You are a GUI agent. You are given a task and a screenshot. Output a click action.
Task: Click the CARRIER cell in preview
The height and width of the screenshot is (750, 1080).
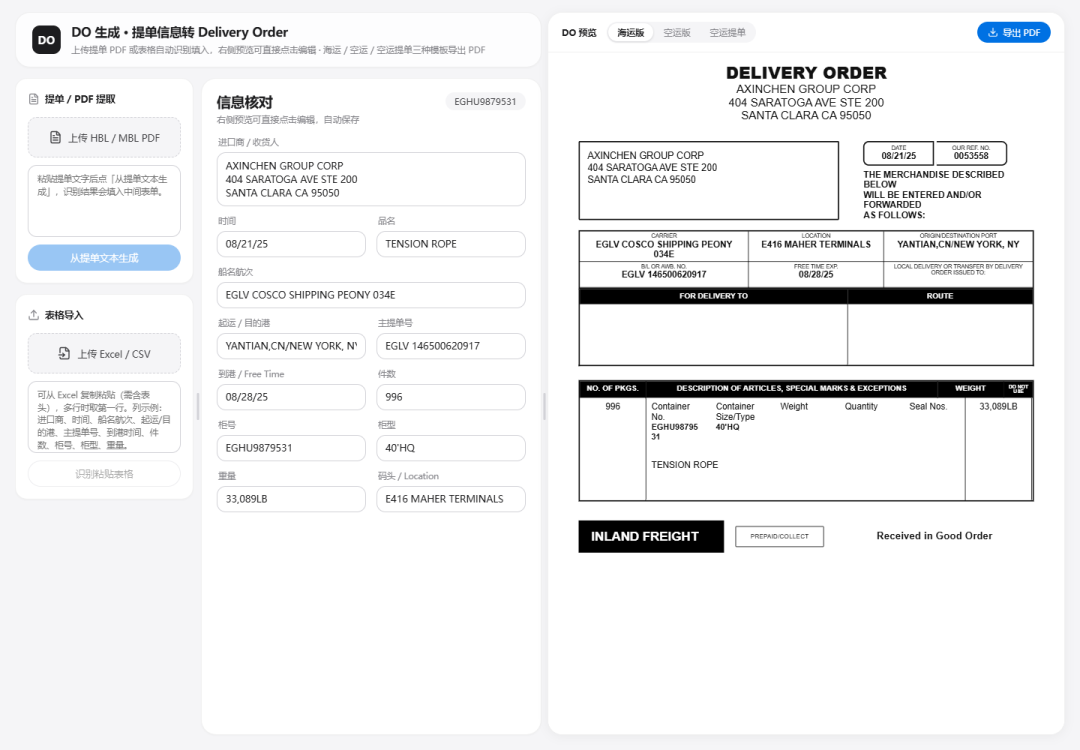(664, 246)
